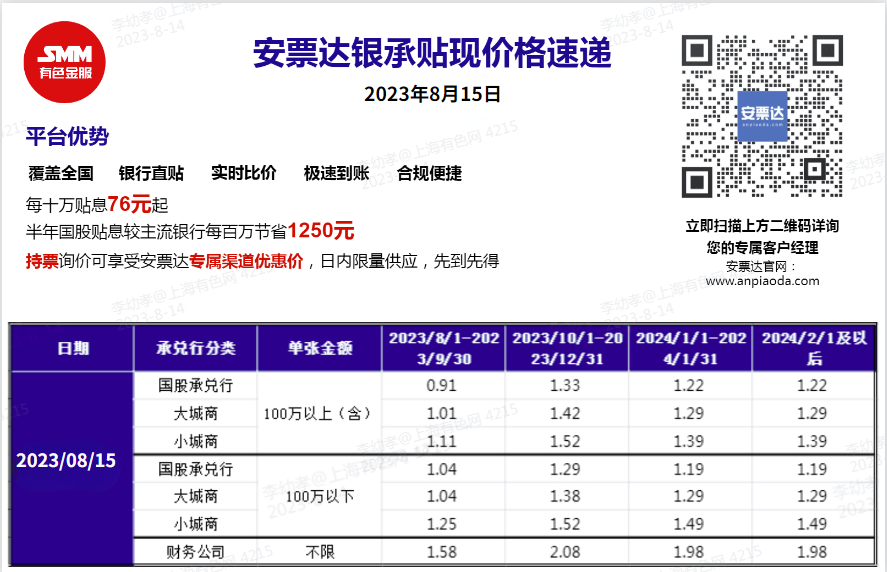Click the red 76元 figure

tap(129, 204)
